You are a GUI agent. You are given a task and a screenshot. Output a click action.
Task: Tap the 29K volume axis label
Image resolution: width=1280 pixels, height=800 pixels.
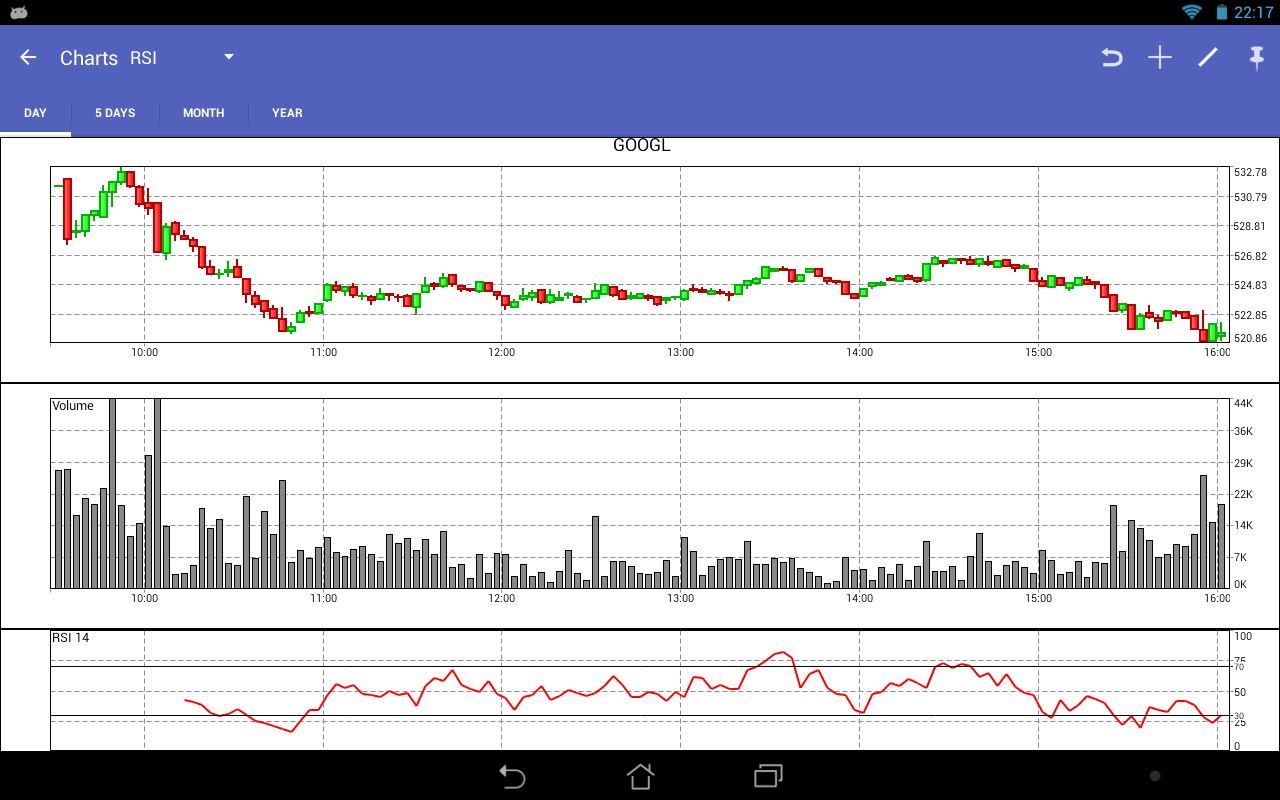tap(1244, 463)
